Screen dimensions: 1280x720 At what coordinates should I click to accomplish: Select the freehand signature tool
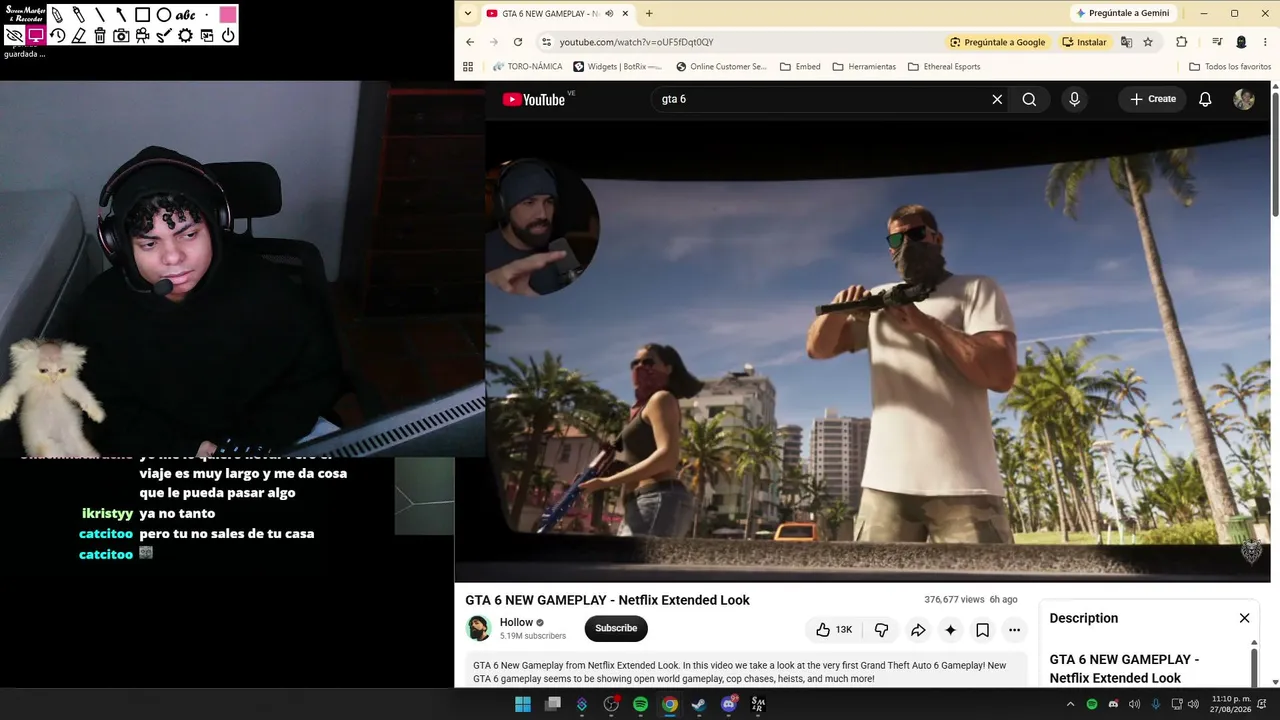click(164, 35)
